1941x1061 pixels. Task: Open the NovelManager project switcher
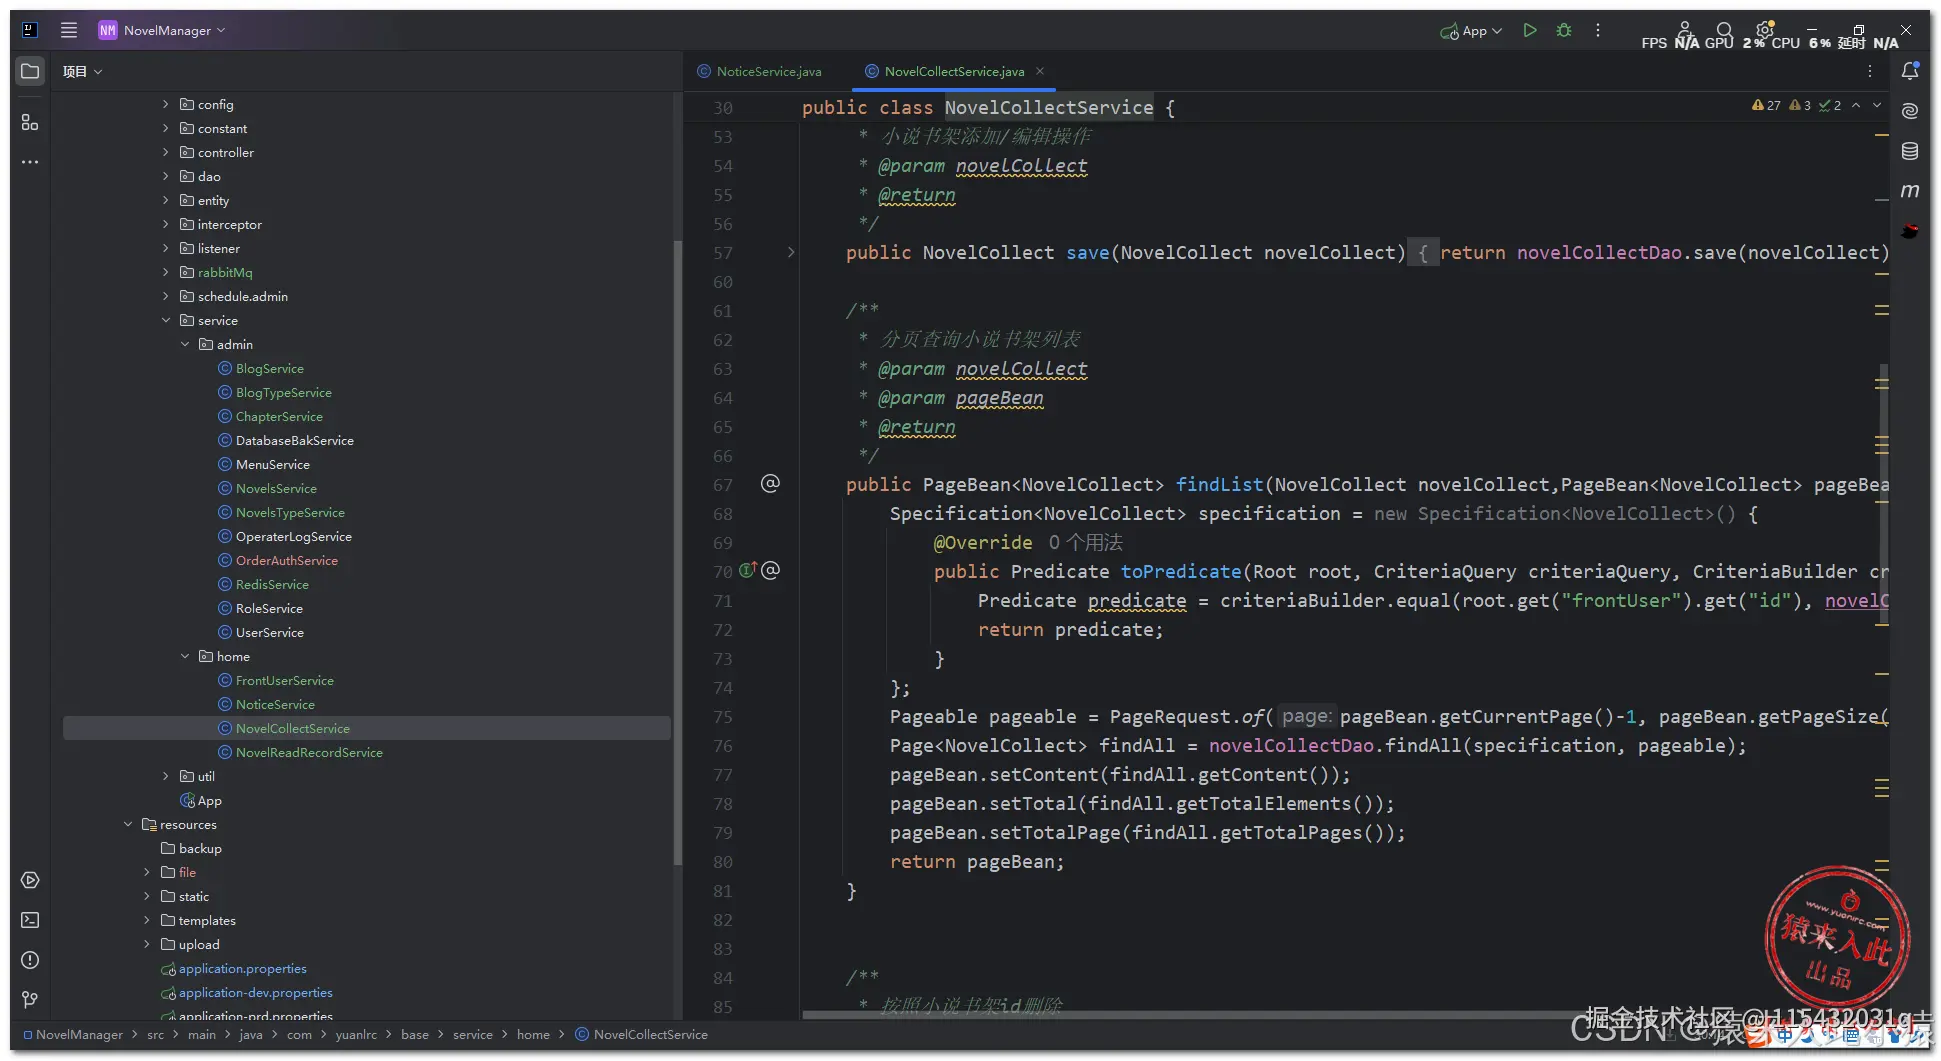(162, 30)
